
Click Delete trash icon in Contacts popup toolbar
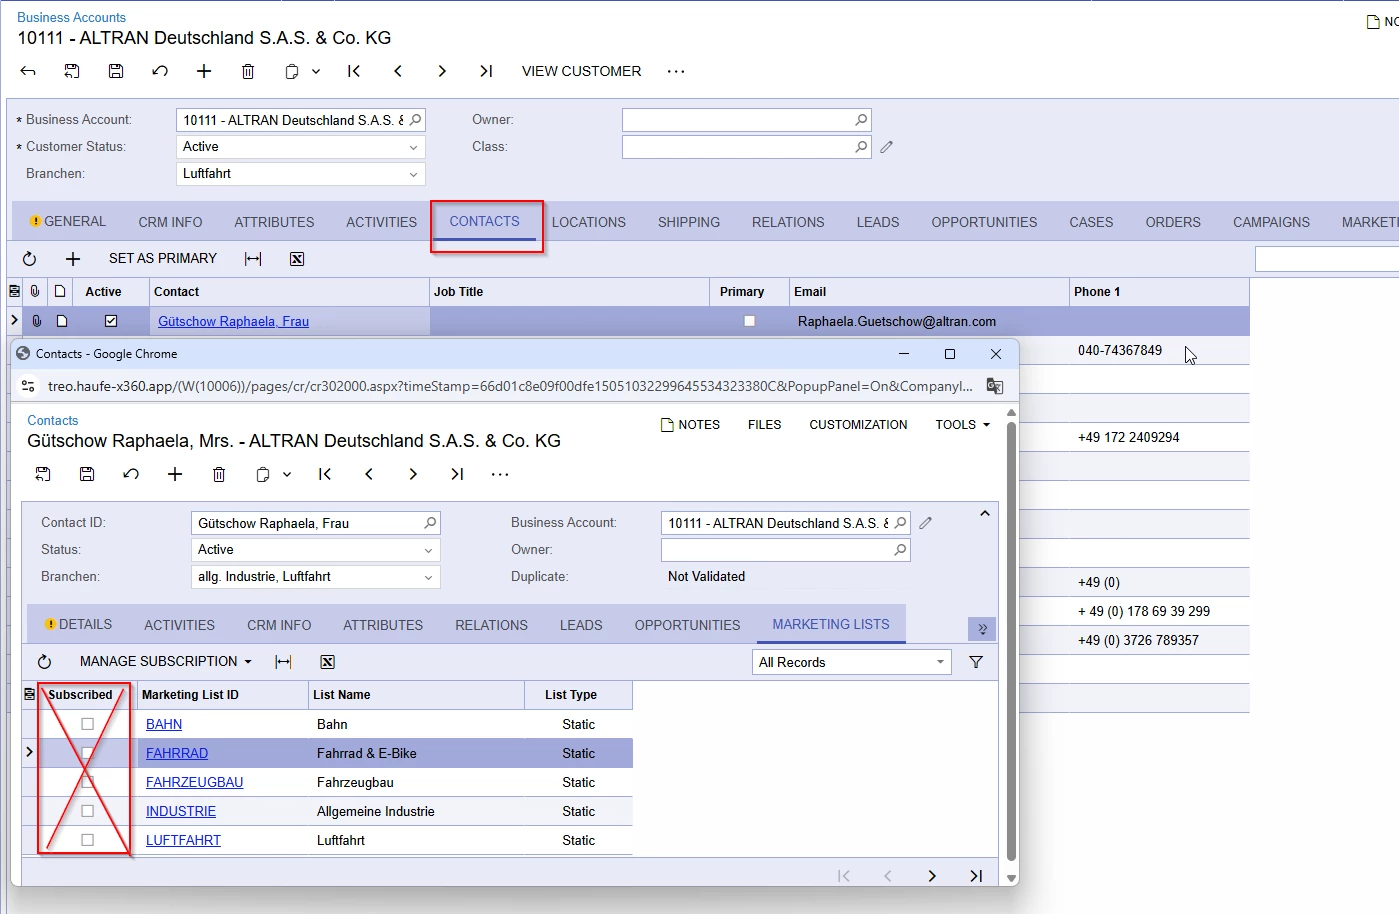coord(219,474)
